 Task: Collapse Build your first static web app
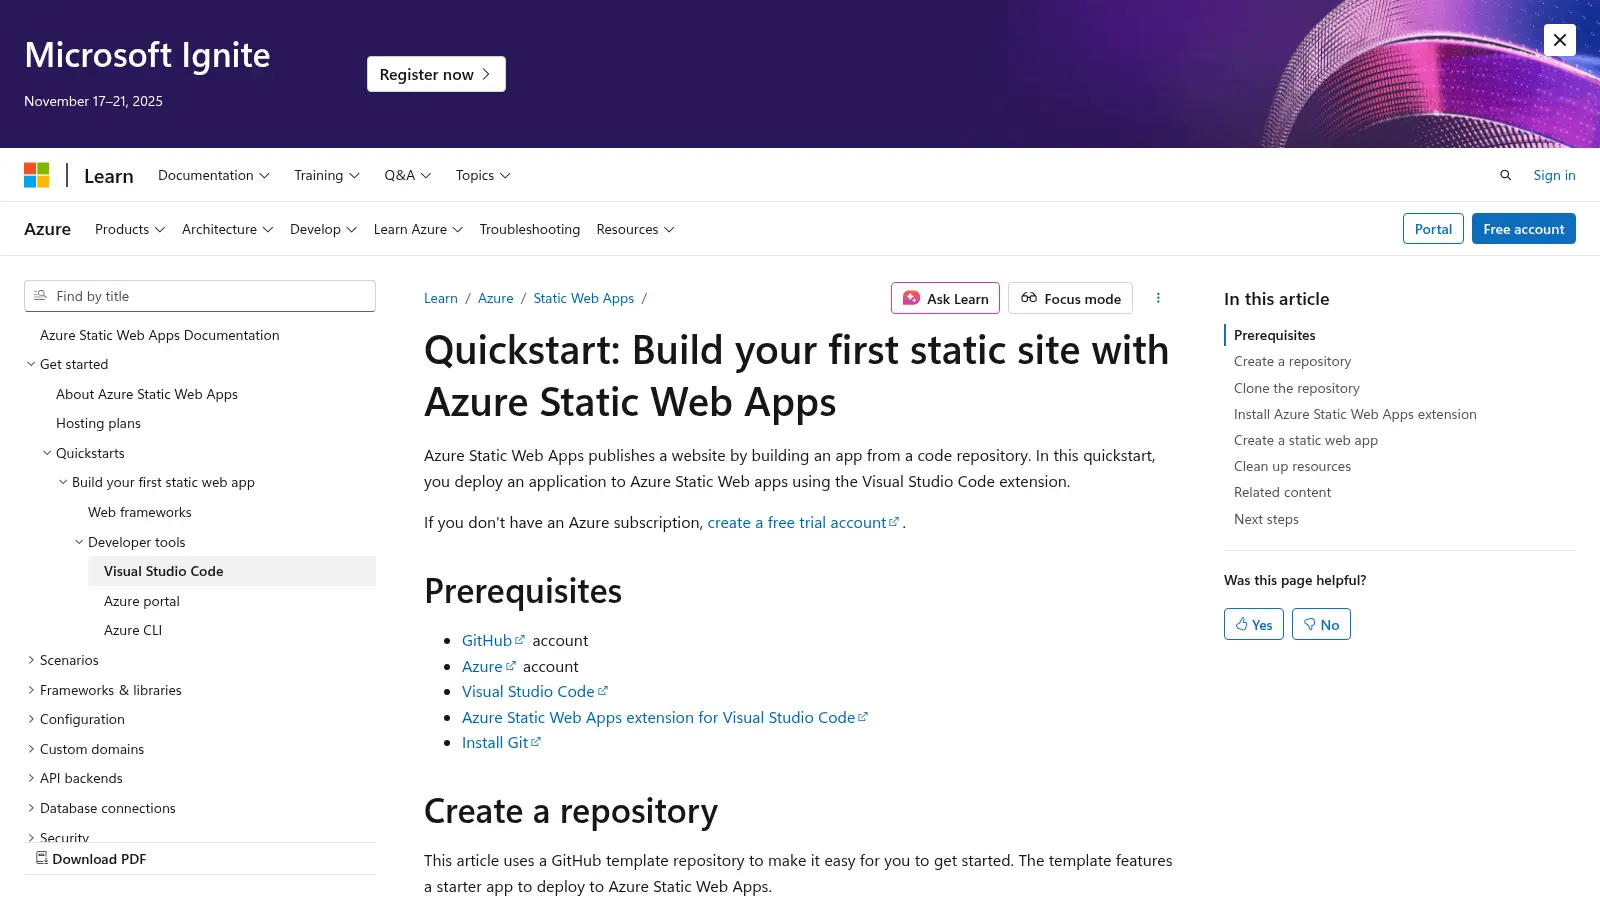[156, 482]
